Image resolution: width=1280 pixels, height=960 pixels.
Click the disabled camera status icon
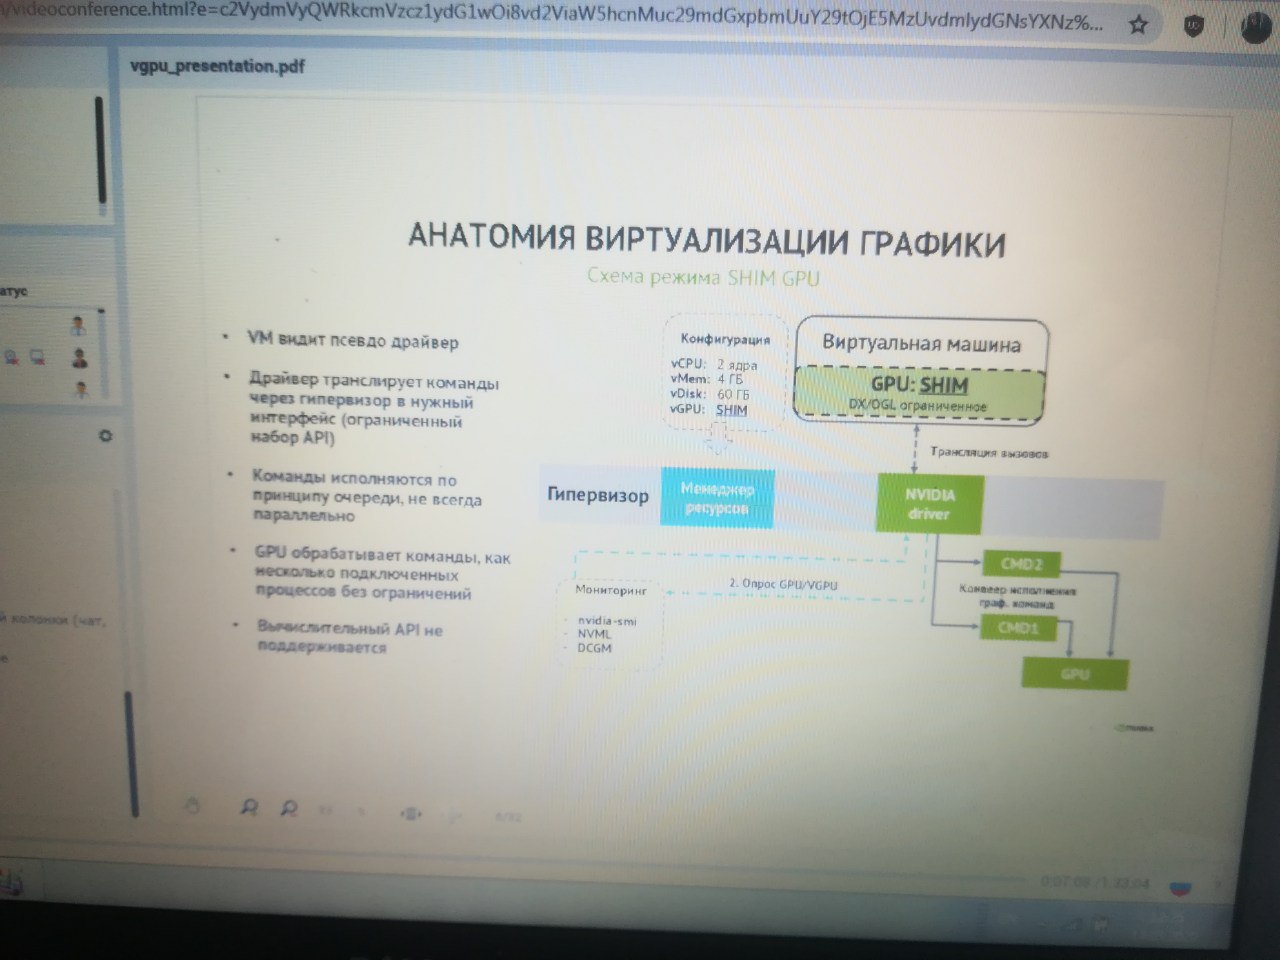[36, 356]
